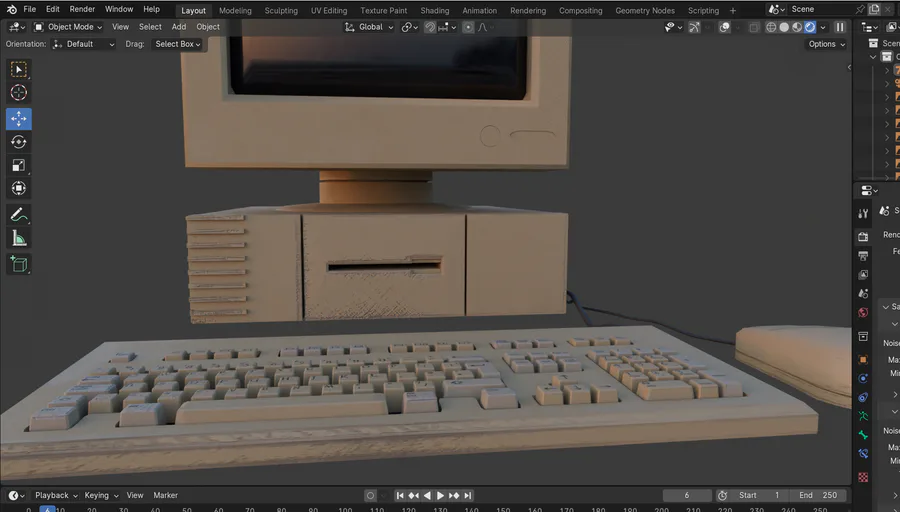Play the animation forward

click(x=440, y=495)
